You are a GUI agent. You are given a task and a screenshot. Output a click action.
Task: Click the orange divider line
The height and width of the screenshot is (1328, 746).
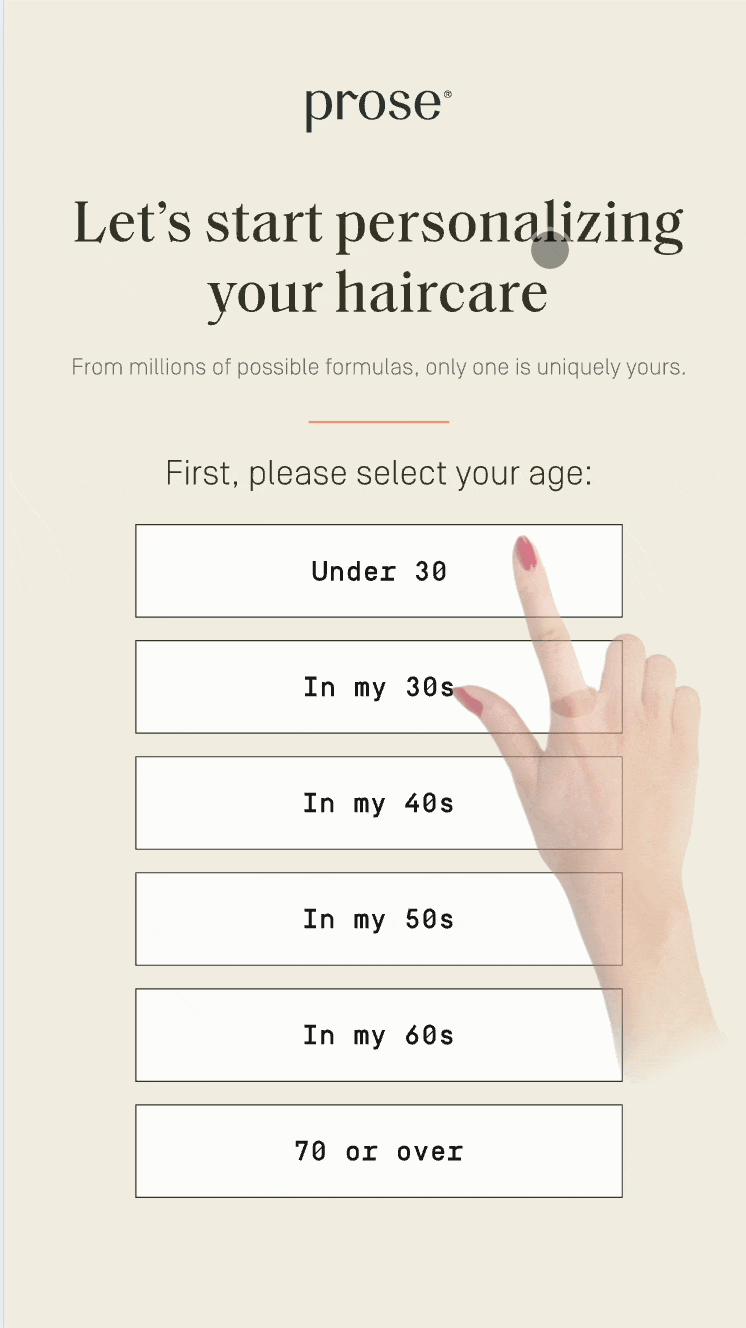(x=378, y=422)
